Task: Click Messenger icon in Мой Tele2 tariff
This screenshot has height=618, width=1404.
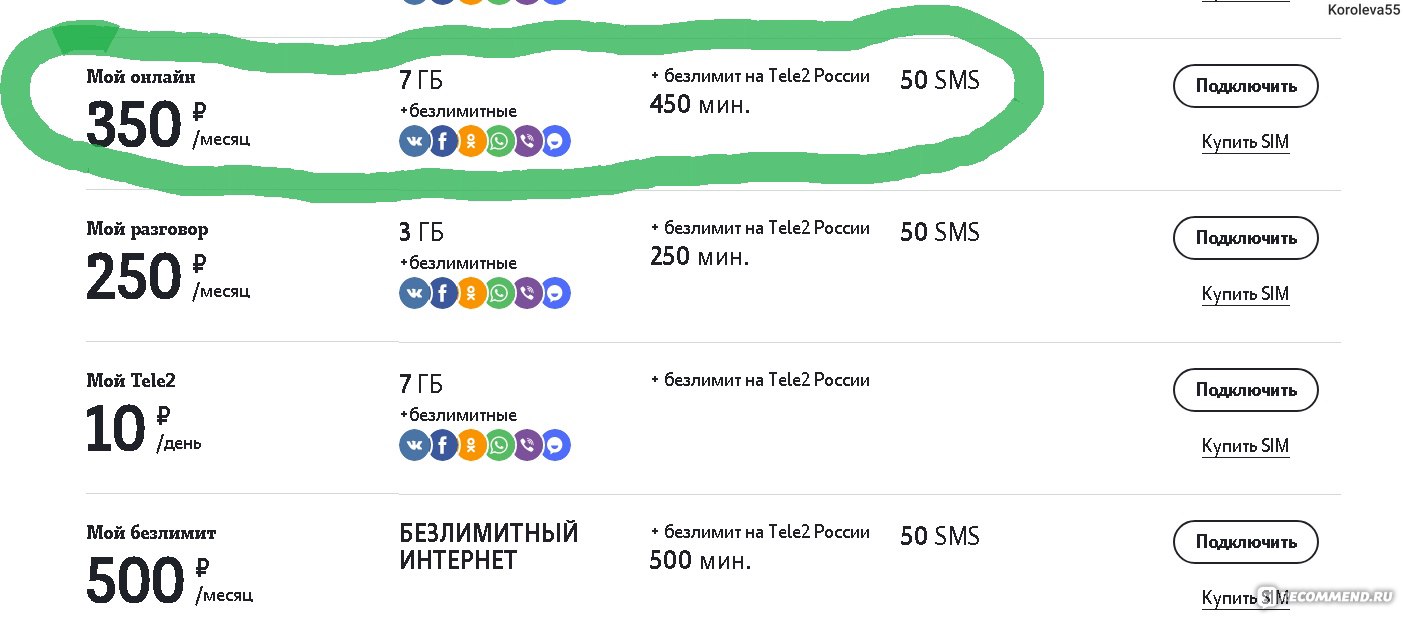Action: click(x=557, y=445)
